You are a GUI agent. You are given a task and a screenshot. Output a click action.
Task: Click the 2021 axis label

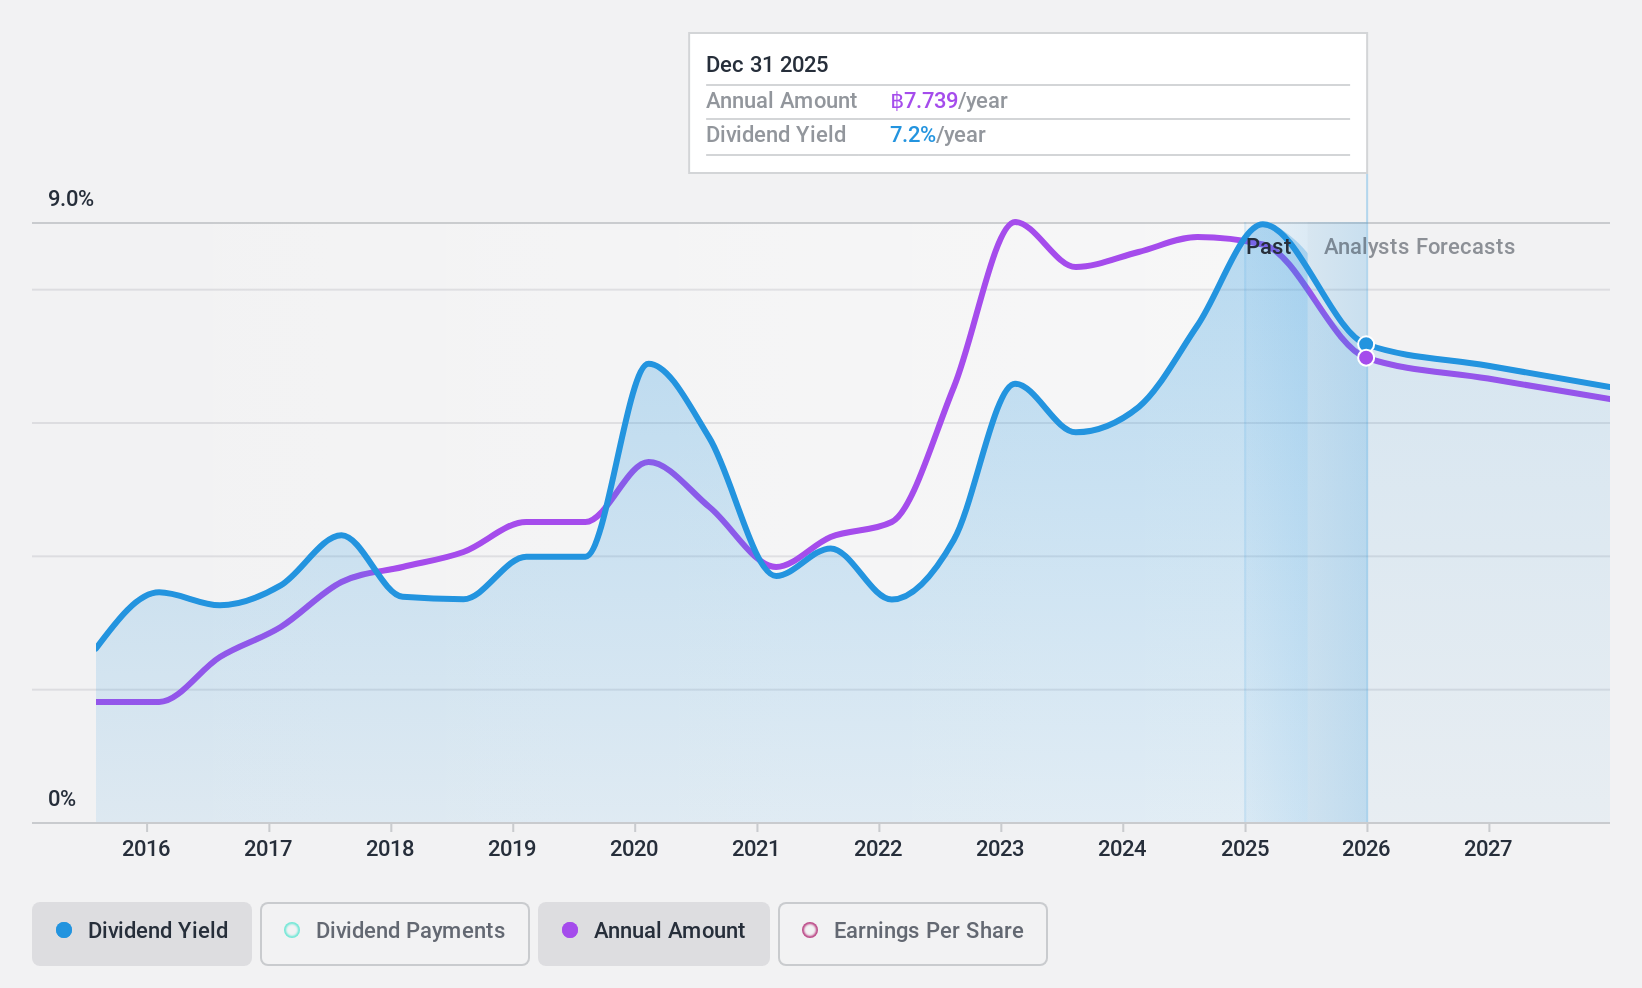coord(756,849)
